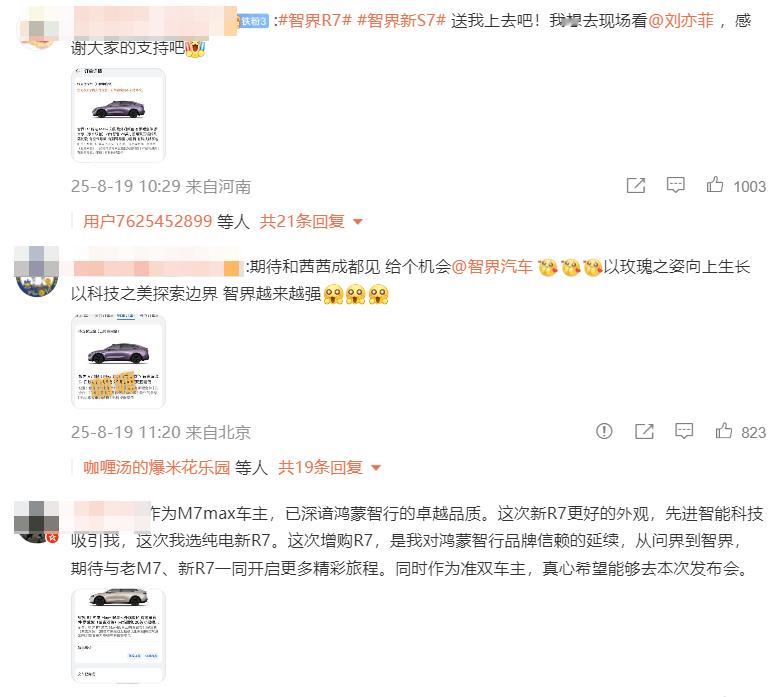Expand the 共21条回复 replies arrow
This screenshot has width=784, height=697.
pos(358,222)
